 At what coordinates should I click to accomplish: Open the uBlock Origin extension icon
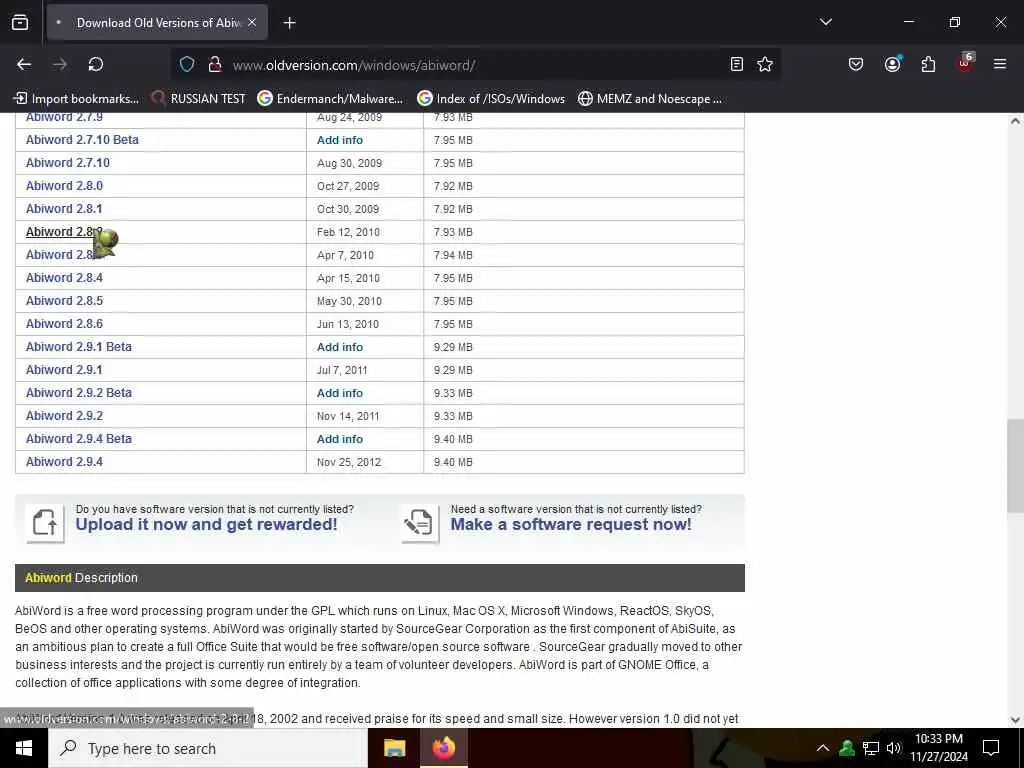[965, 63]
